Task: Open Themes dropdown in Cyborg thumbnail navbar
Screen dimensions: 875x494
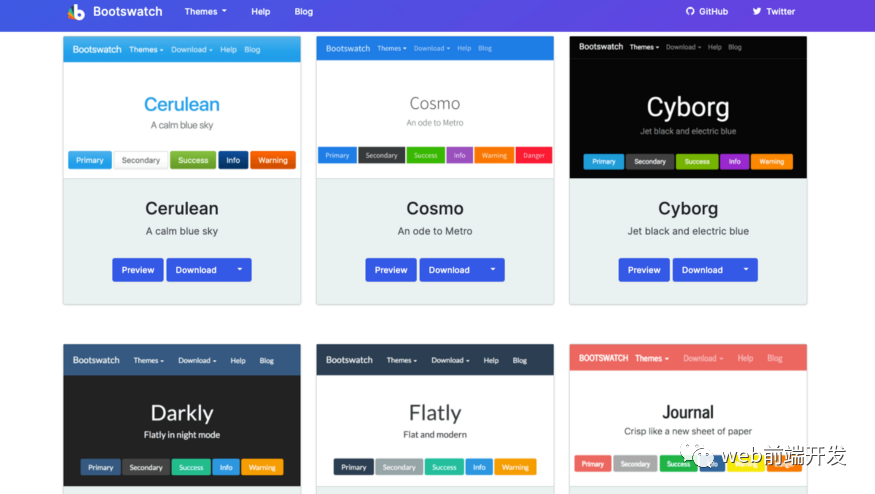Action: pos(644,47)
